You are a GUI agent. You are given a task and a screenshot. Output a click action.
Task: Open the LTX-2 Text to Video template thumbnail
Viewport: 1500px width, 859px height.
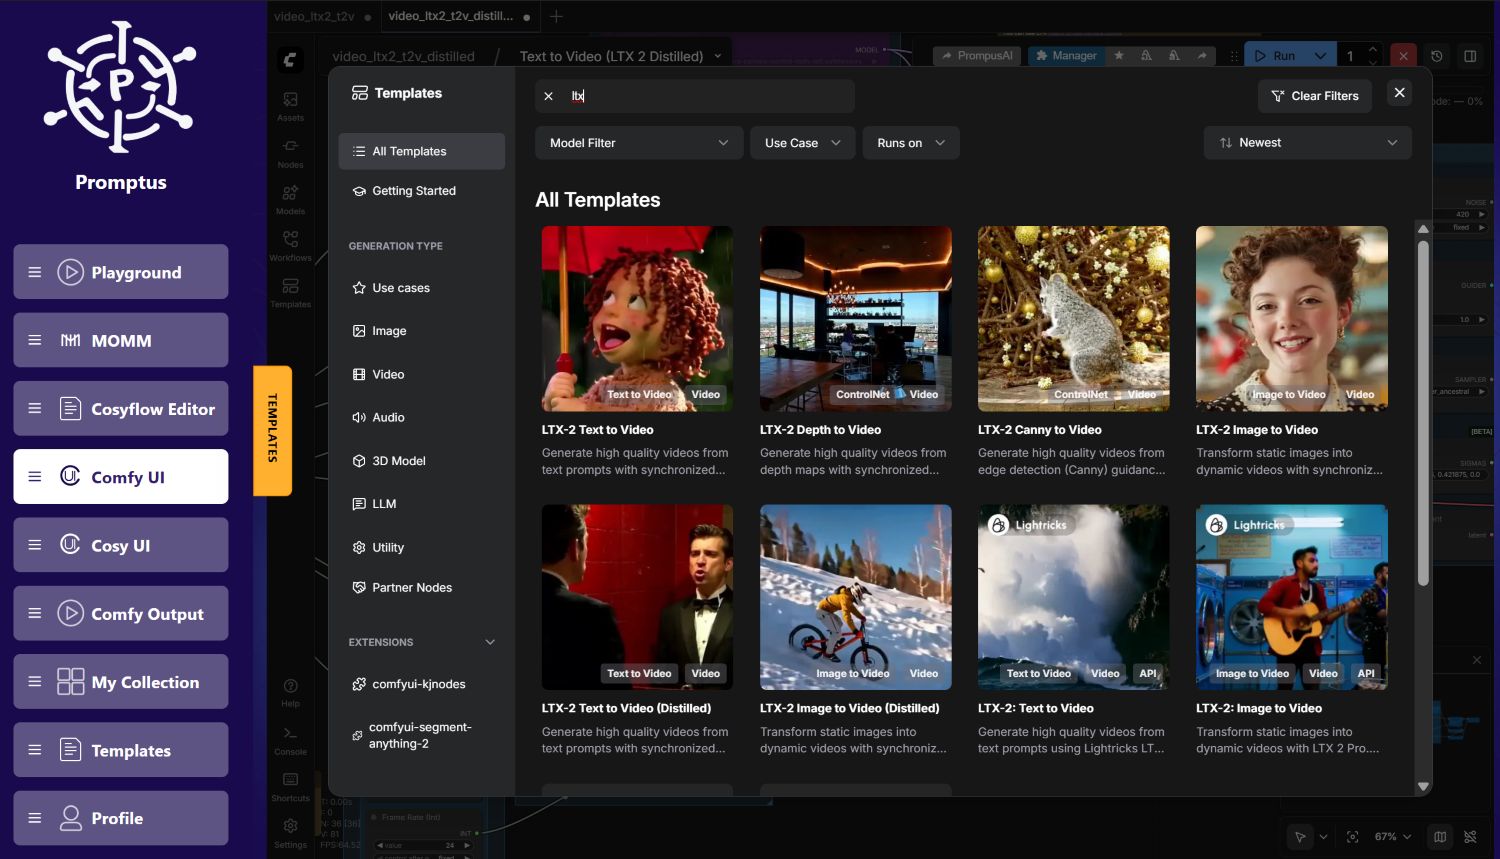point(637,318)
